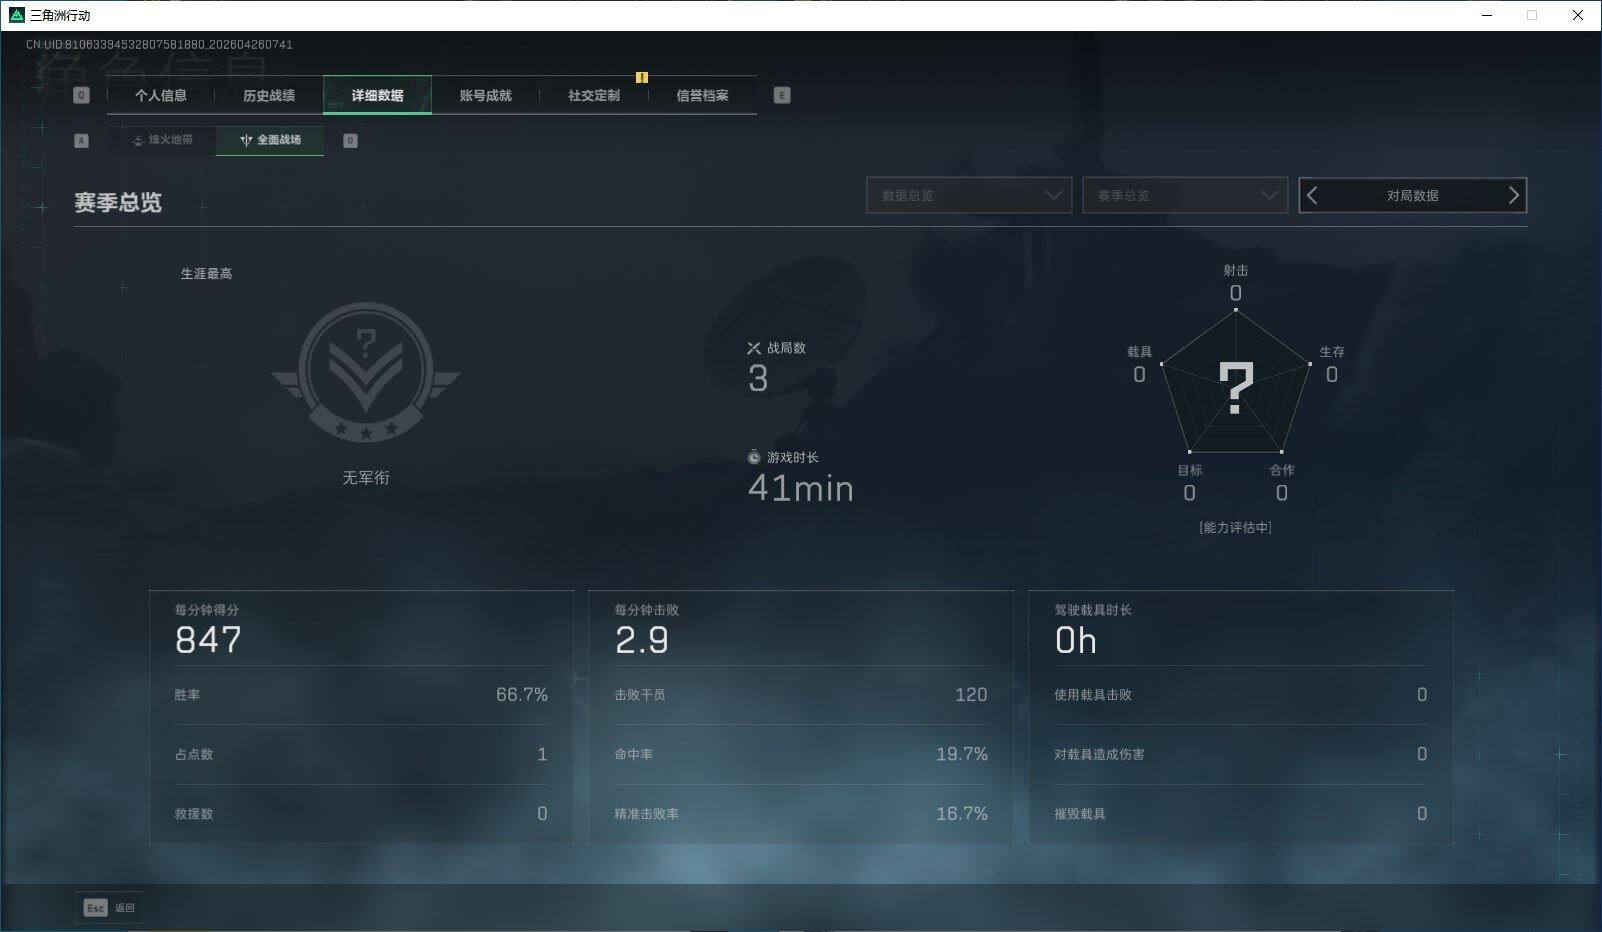Click the 击败干员 120 row
The image size is (1602, 932).
(x=801, y=695)
